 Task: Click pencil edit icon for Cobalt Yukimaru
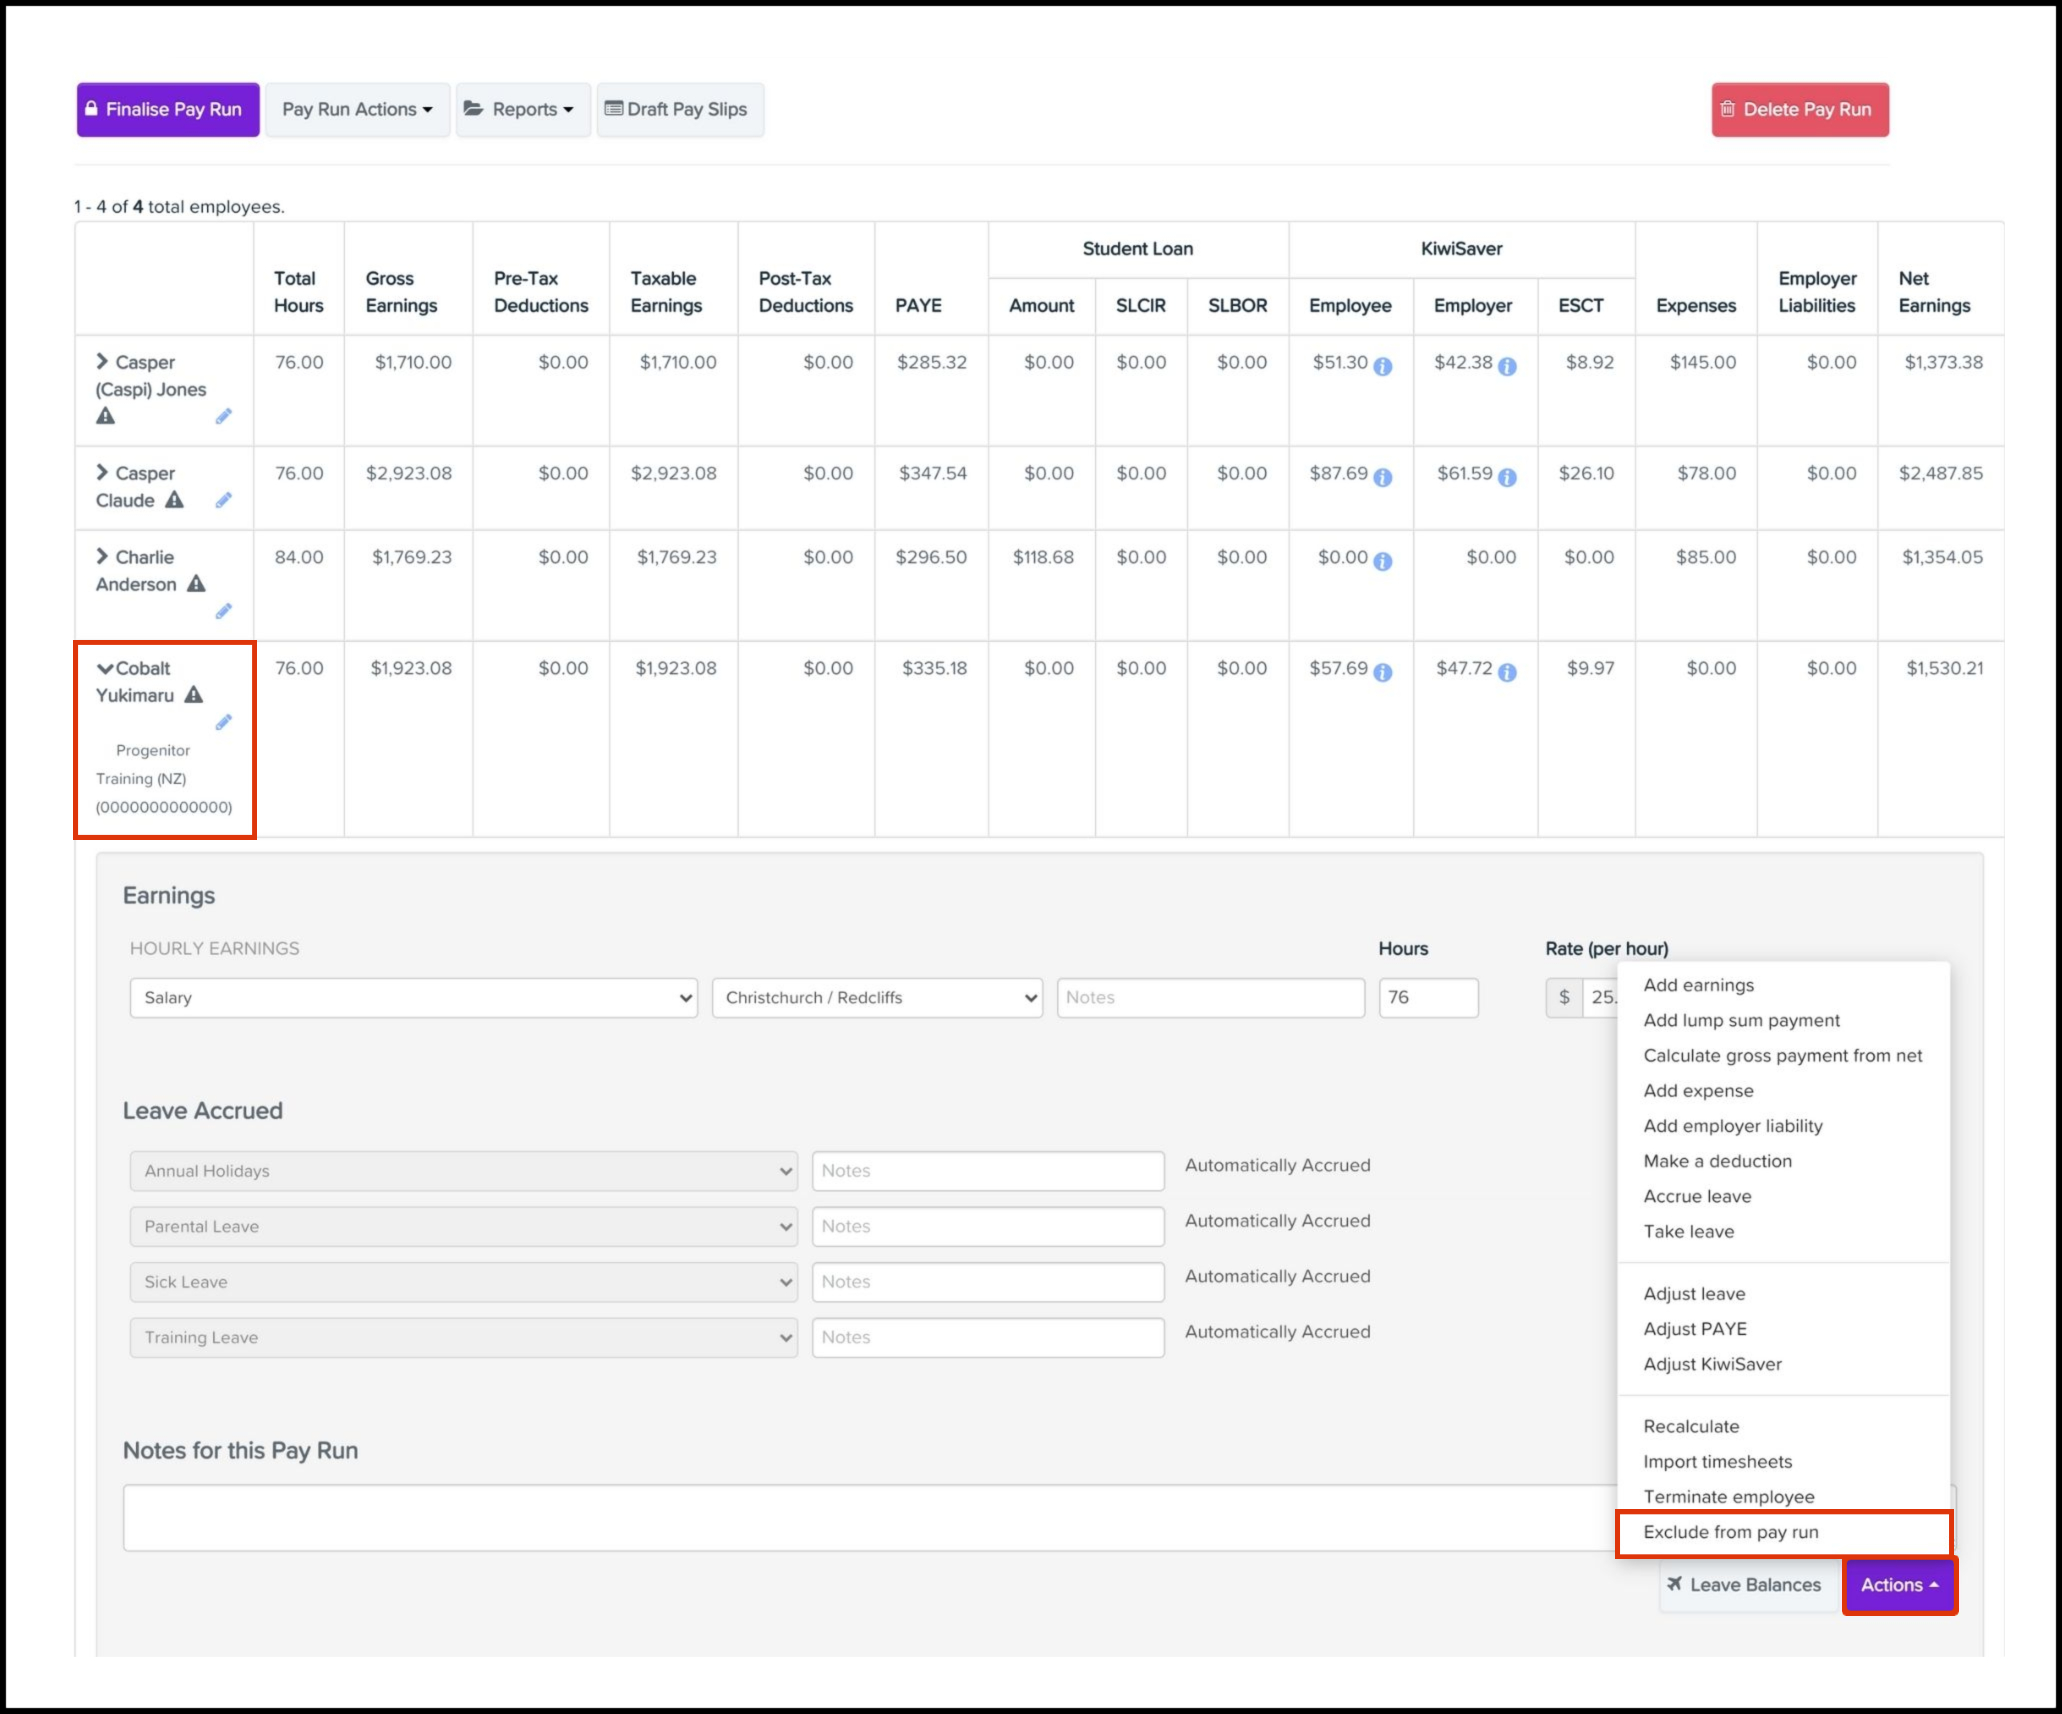click(223, 722)
